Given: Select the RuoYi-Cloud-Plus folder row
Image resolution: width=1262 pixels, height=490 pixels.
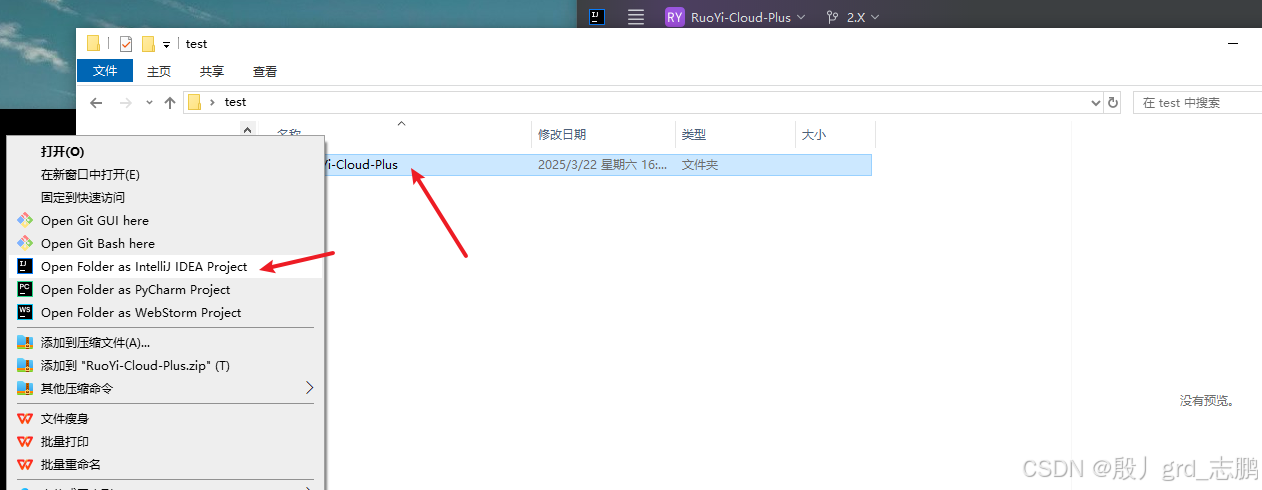Looking at the screenshot, I should click(598, 165).
